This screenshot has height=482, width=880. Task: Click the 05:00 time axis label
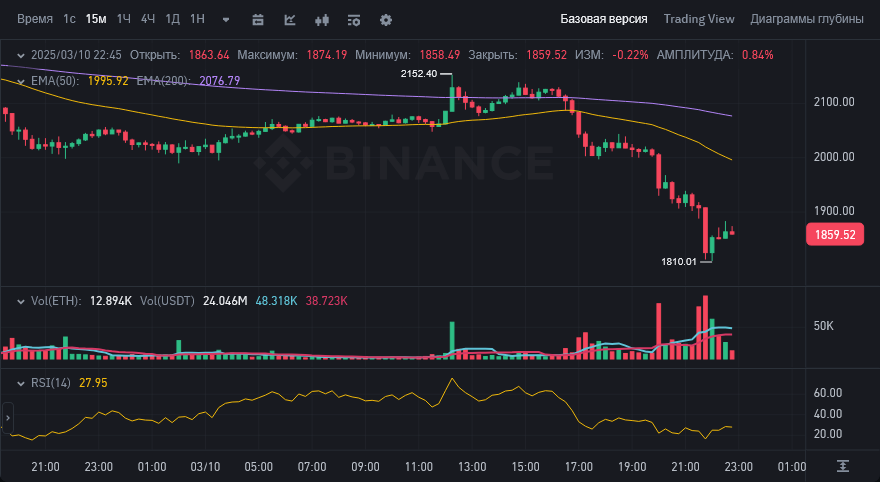(x=258, y=467)
